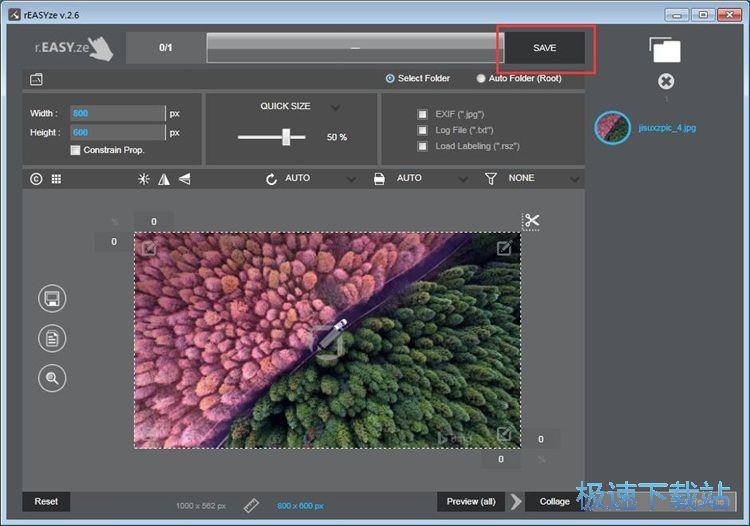Open the filter NONE dropdown

574,179
